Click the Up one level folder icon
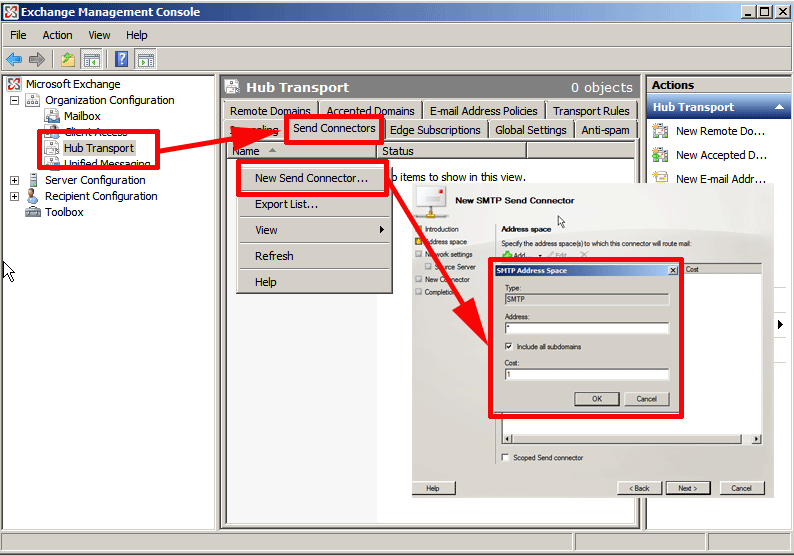This screenshot has height=556, width=794. coord(68,60)
